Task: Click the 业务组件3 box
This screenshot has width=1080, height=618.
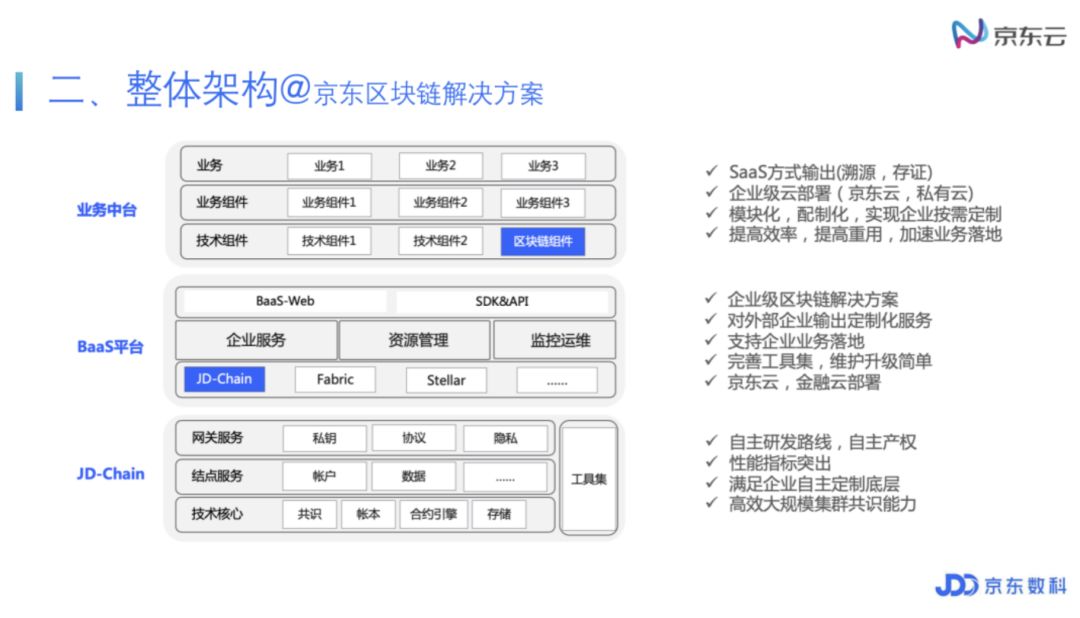Action: (x=543, y=203)
